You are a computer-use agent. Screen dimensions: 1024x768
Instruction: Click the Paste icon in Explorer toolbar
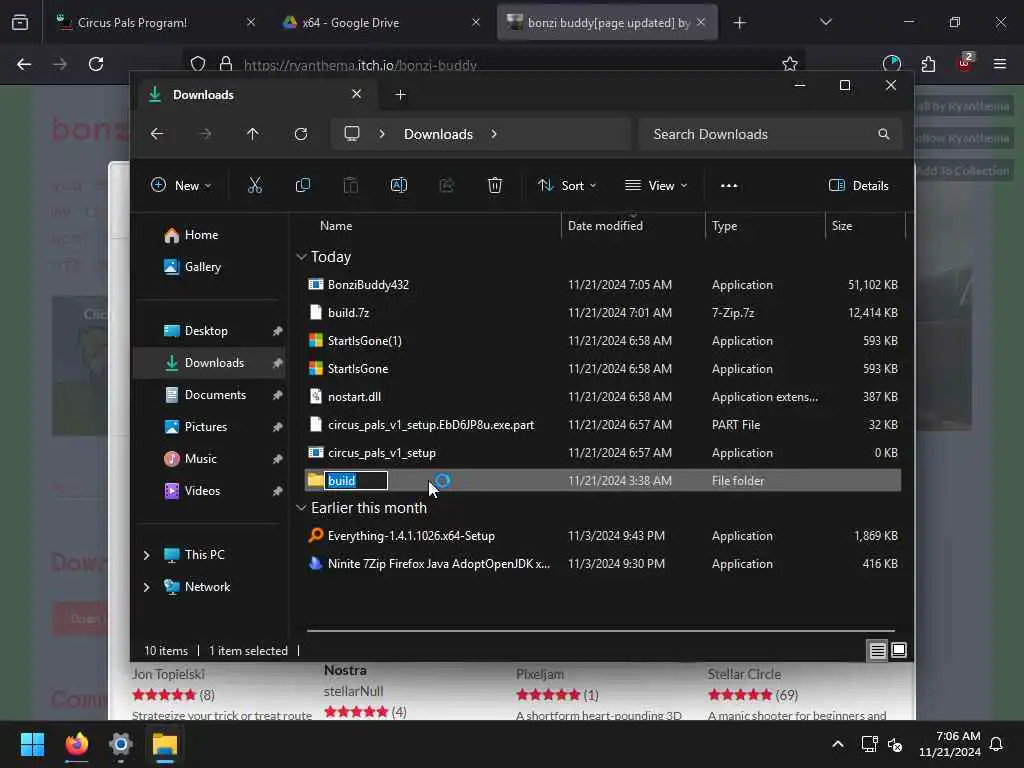351,185
